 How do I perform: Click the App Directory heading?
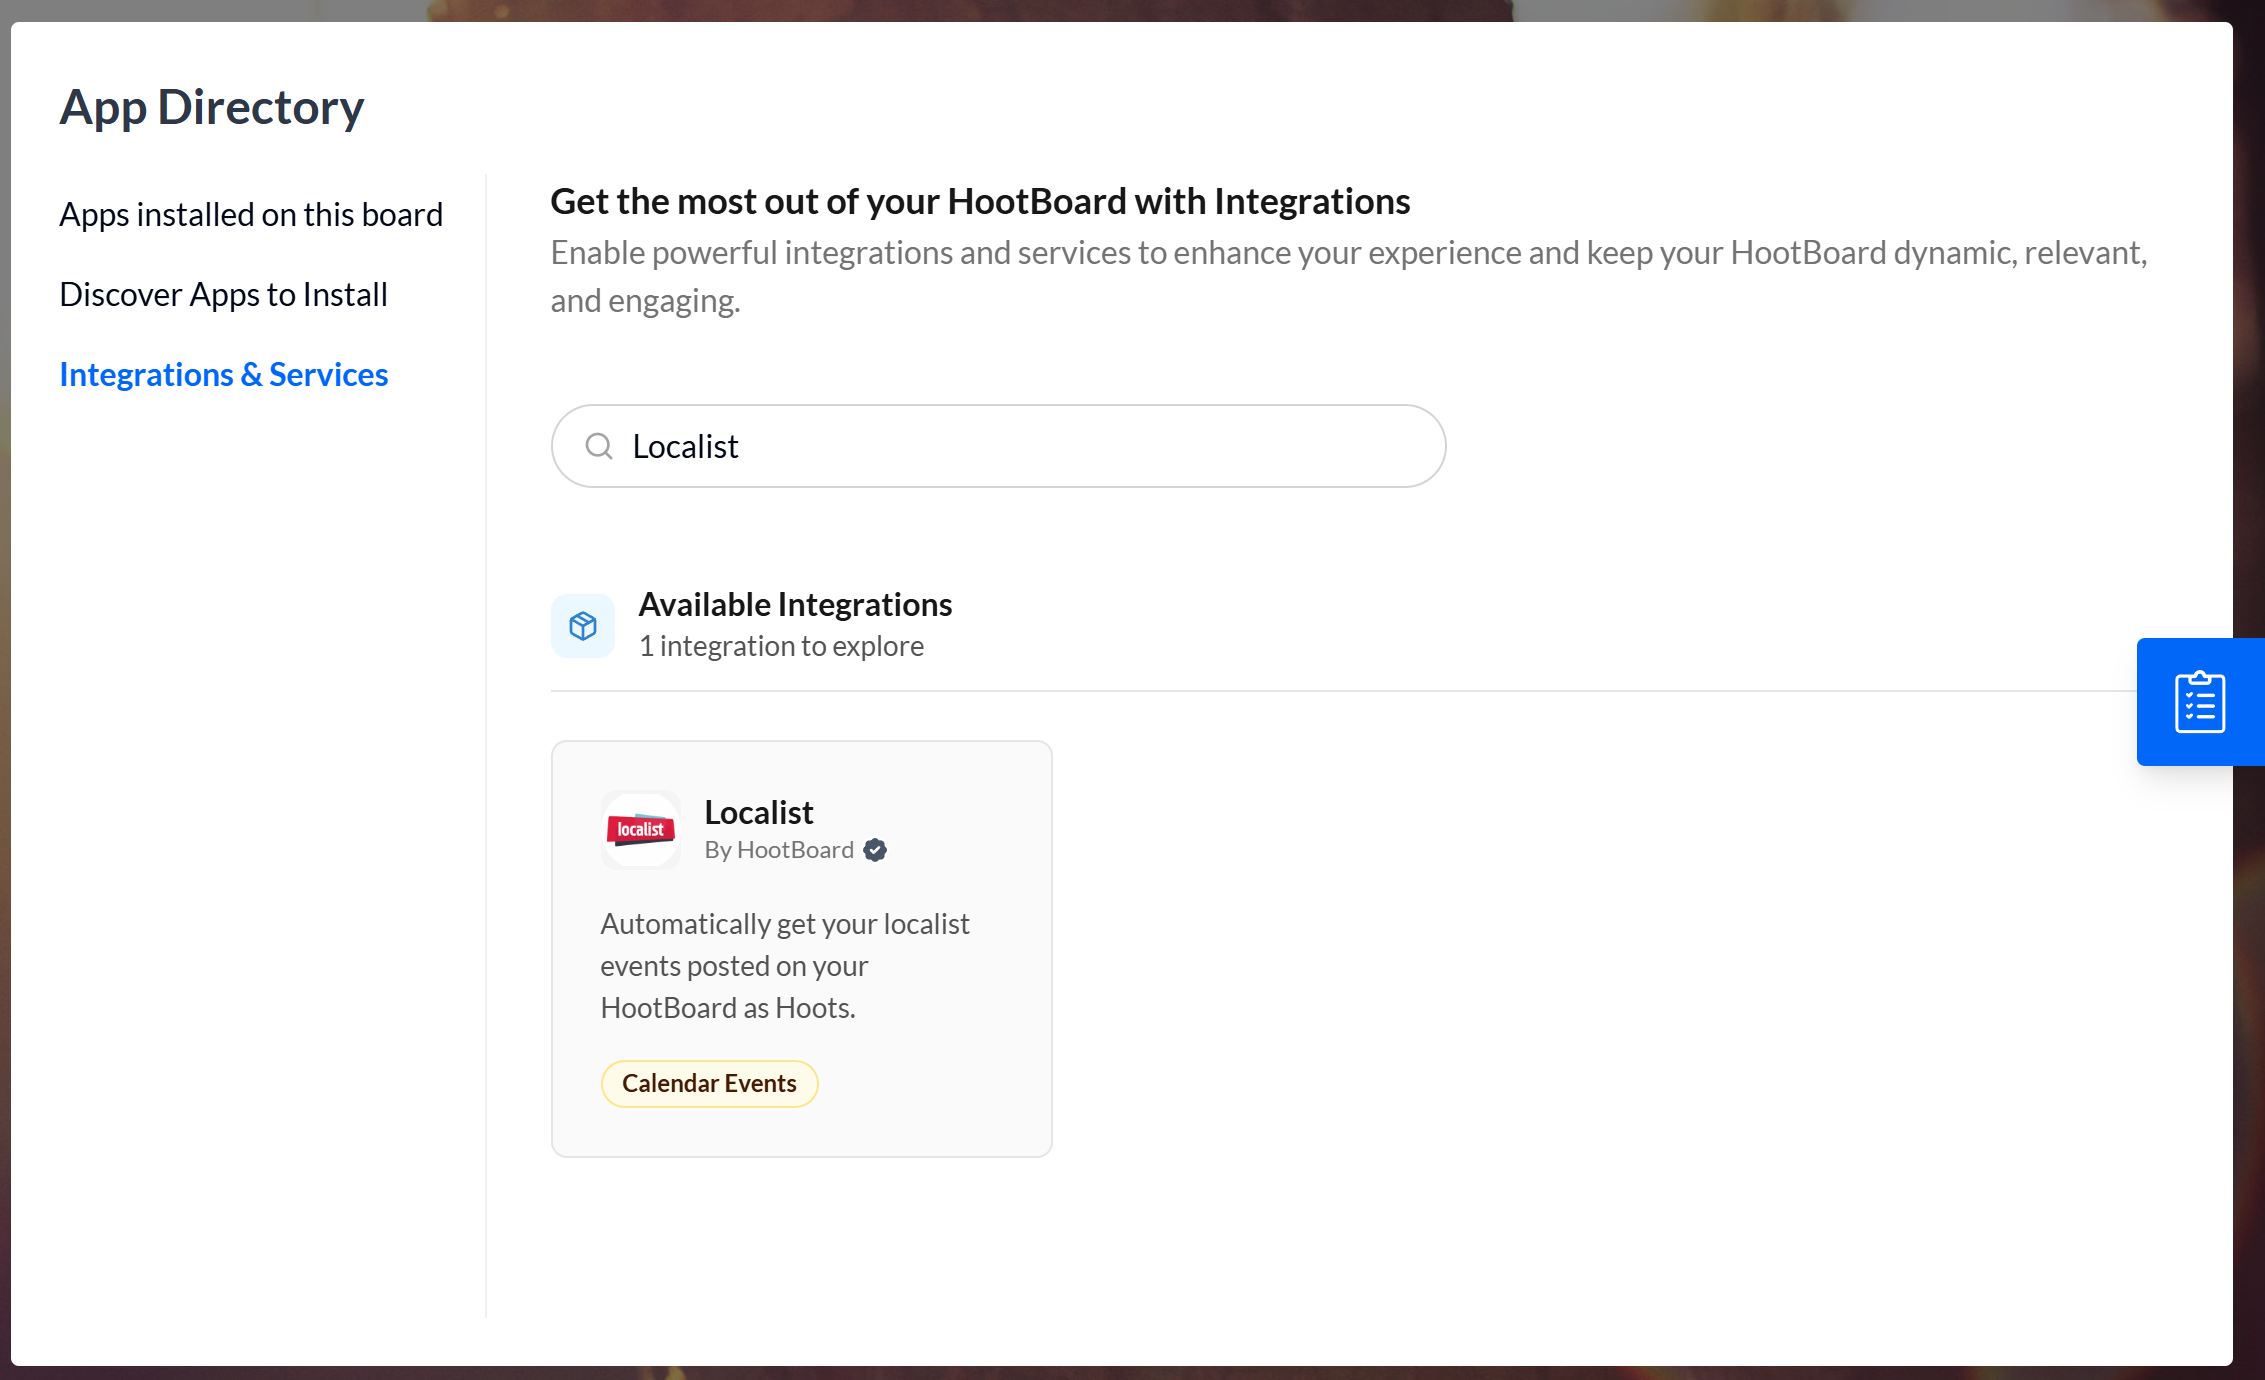pyautogui.click(x=212, y=107)
